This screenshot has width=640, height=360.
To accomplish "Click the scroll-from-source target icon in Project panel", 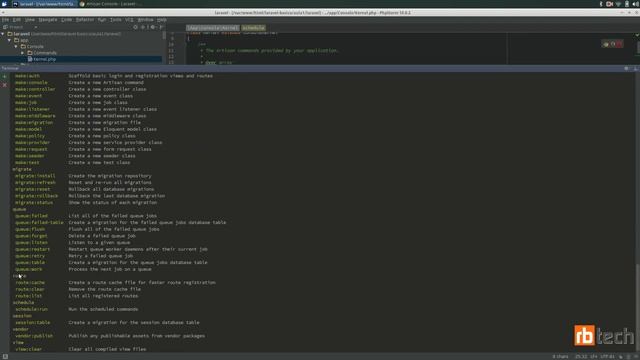I will pos(136,27).
